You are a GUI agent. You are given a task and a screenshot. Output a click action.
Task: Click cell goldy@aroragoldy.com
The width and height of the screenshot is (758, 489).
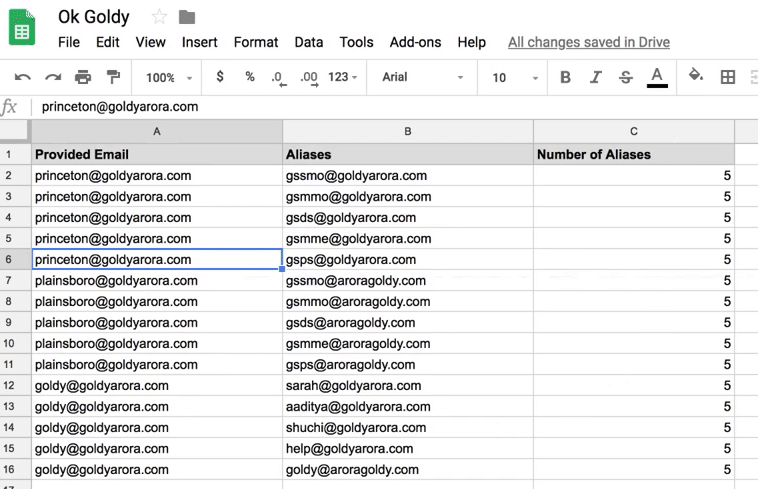[408, 470]
